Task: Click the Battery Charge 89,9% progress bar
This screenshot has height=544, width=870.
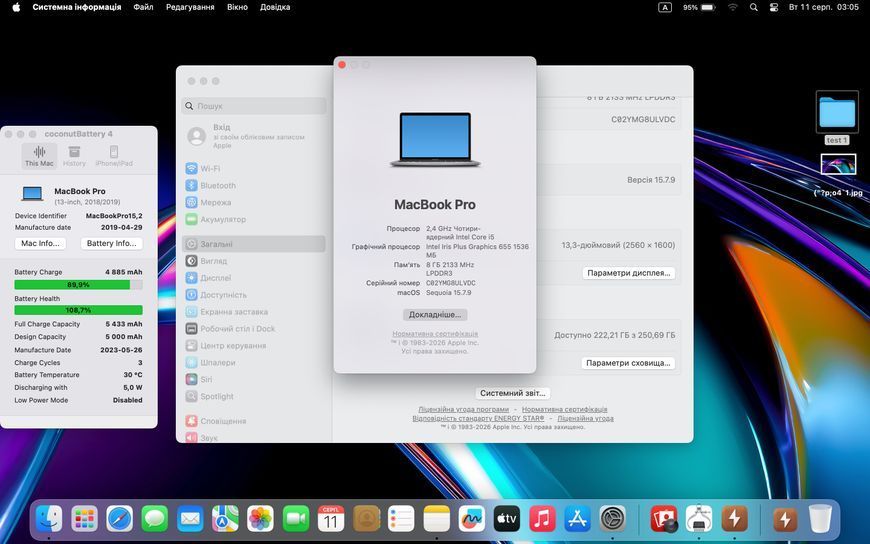Action: click(78, 285)
